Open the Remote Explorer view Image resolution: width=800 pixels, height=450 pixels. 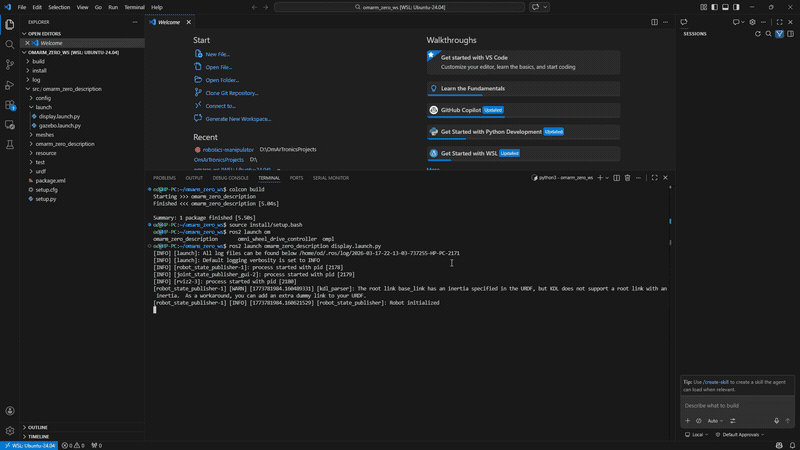point(10,125)
